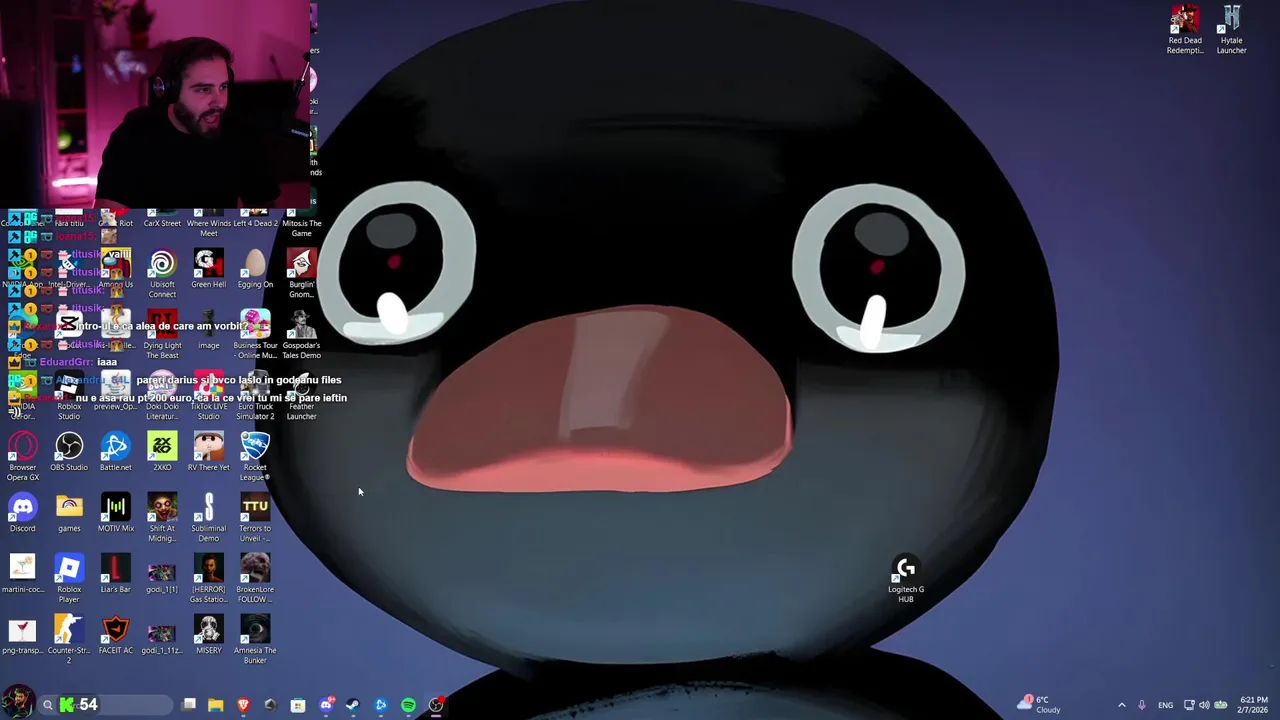Screen dimensions: 1280x720
Task: Launch Counter-Strike 2 shortcut
Action: click(x=69, y=640)
